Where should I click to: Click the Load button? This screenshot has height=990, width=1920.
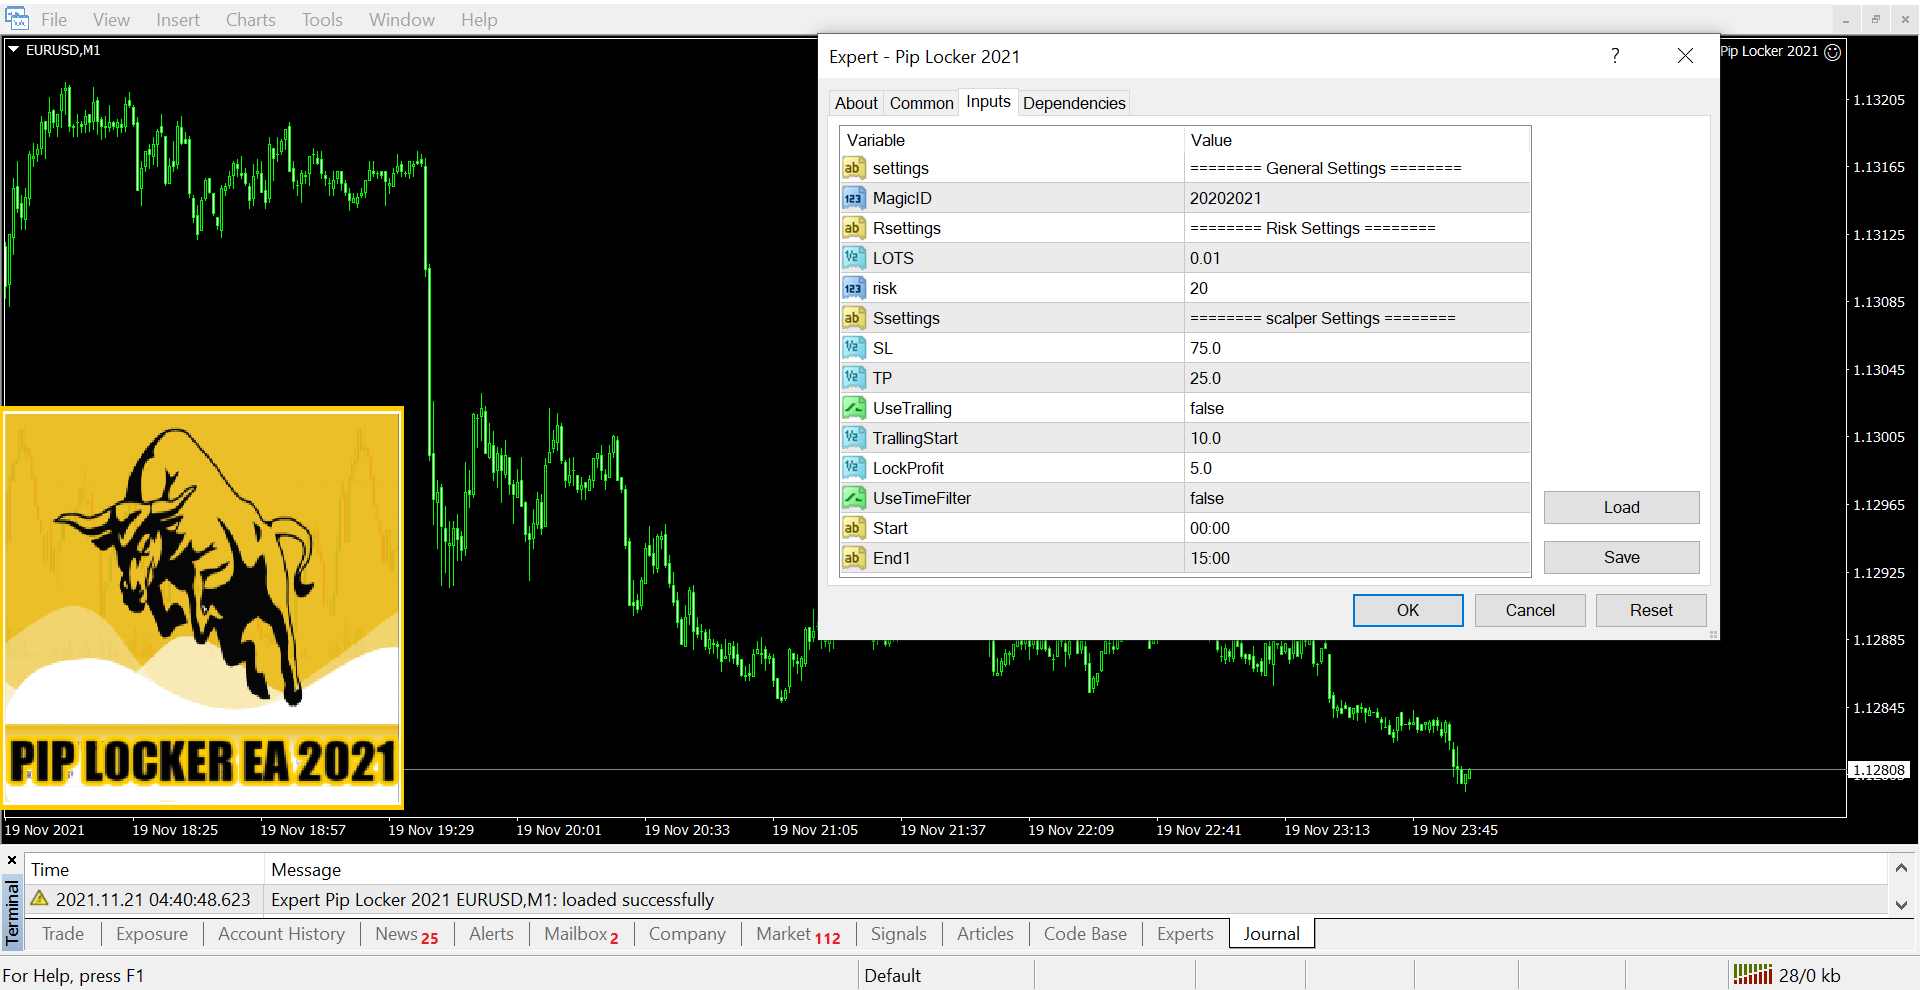coord(1621,507)
